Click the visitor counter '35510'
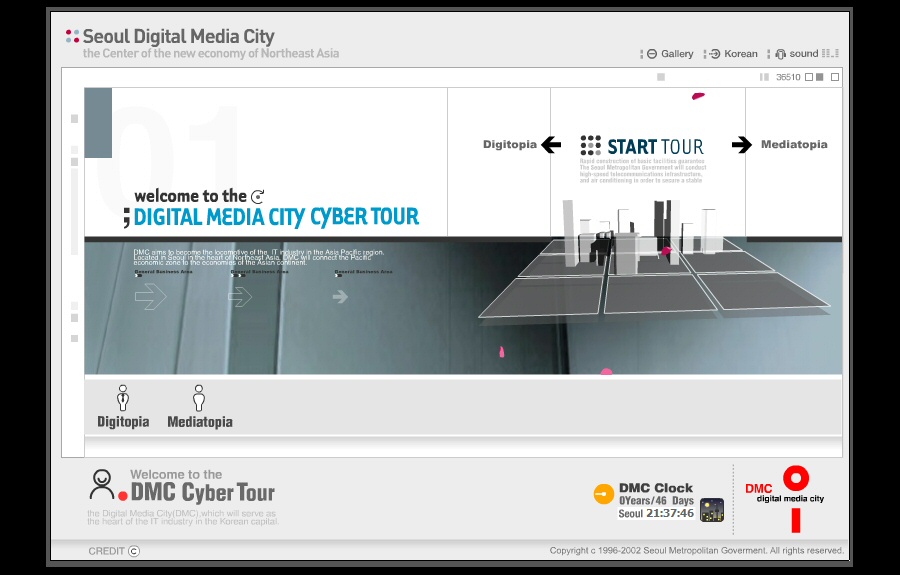The width and height of the screenshot is (900, 575). tap(788, 77)
